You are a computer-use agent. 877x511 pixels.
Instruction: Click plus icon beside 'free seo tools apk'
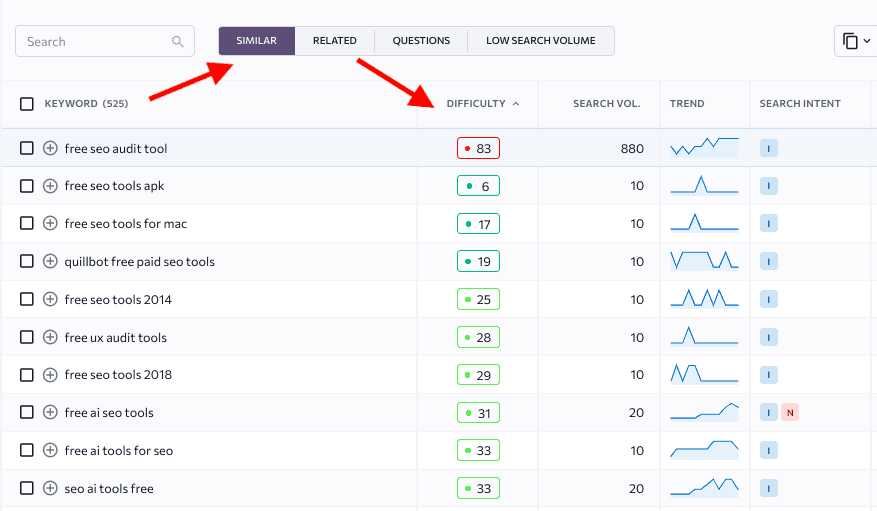point(50,186)
